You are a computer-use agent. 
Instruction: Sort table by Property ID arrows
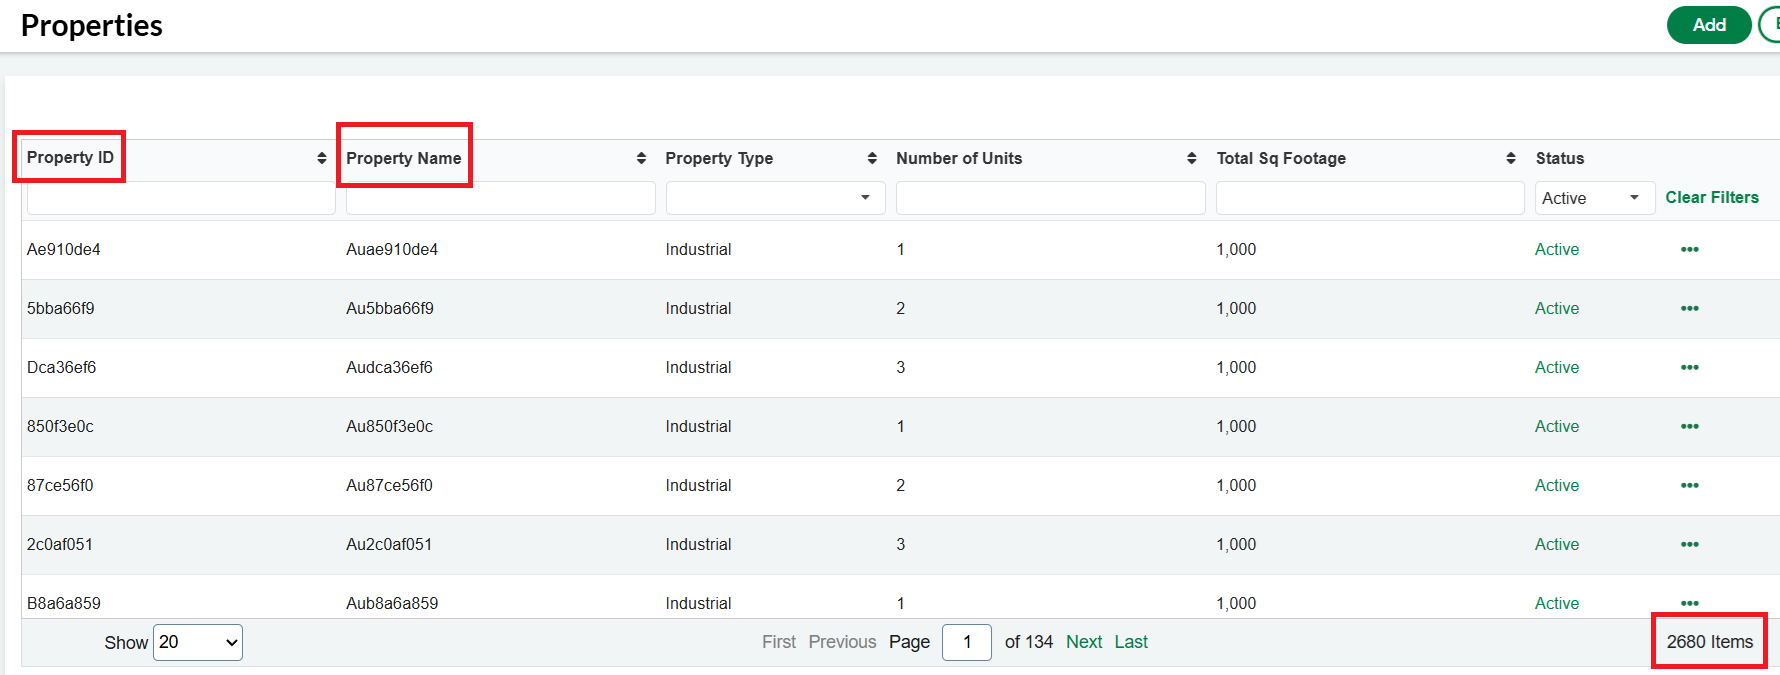click(321, 158)
